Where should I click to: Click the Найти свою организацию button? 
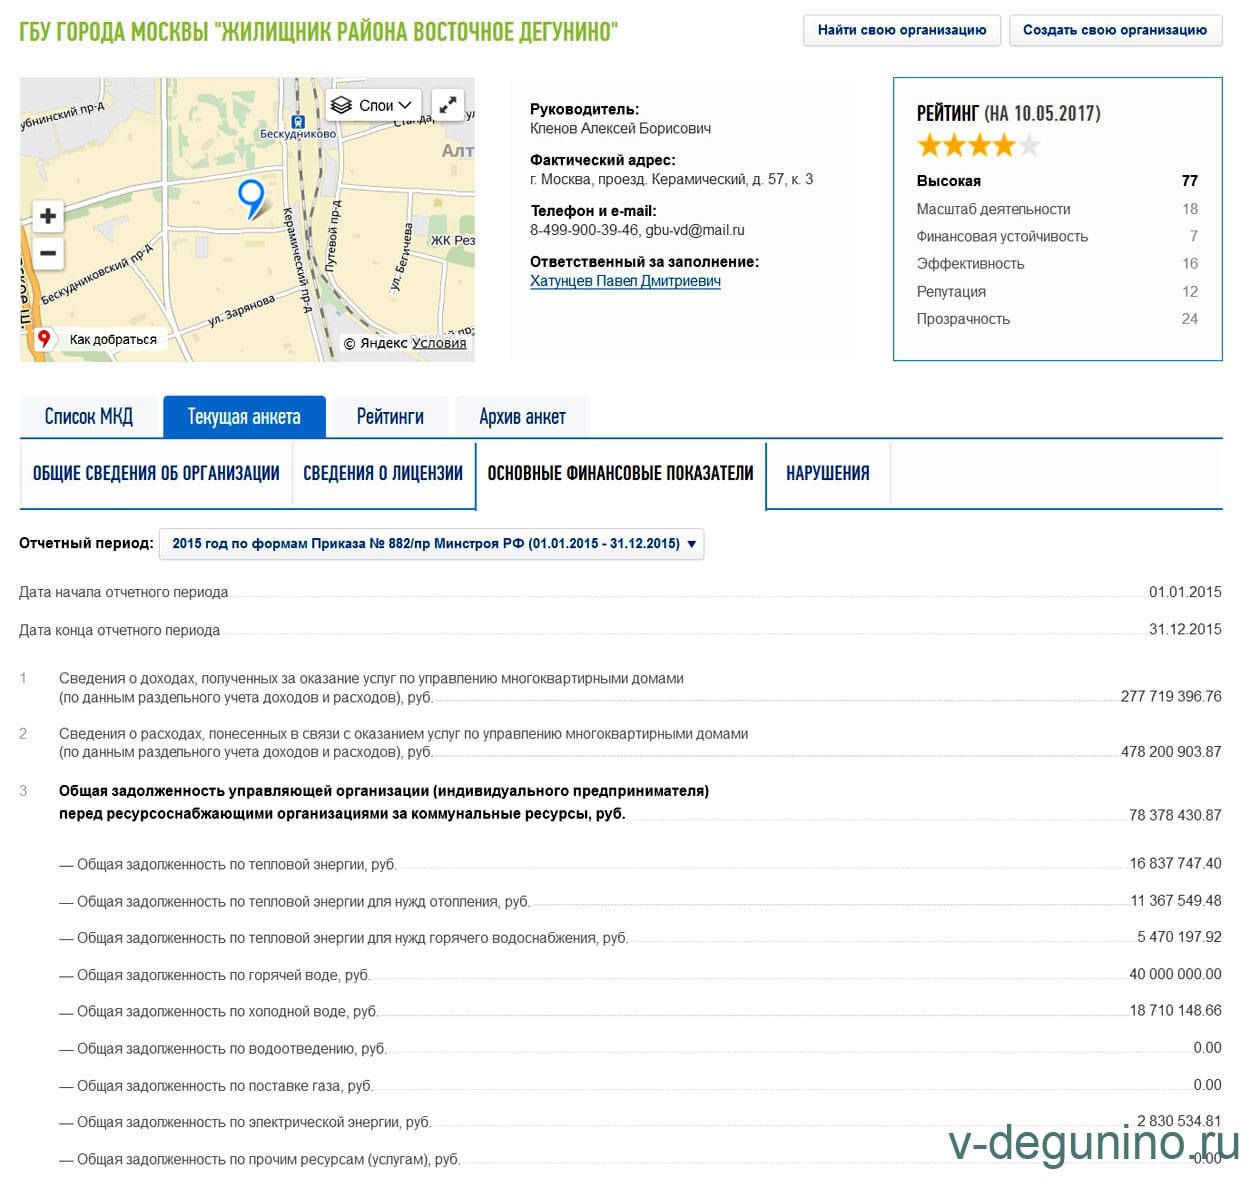click(901, 30)
